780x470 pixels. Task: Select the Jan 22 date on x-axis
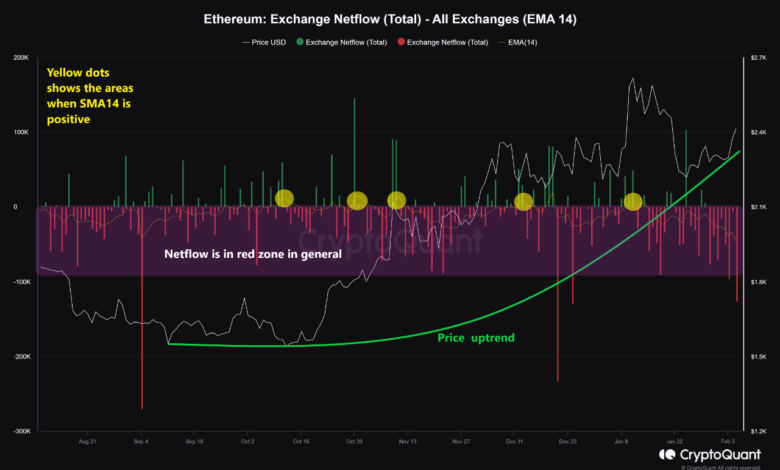pyautogui.click(x=676, y=440)
